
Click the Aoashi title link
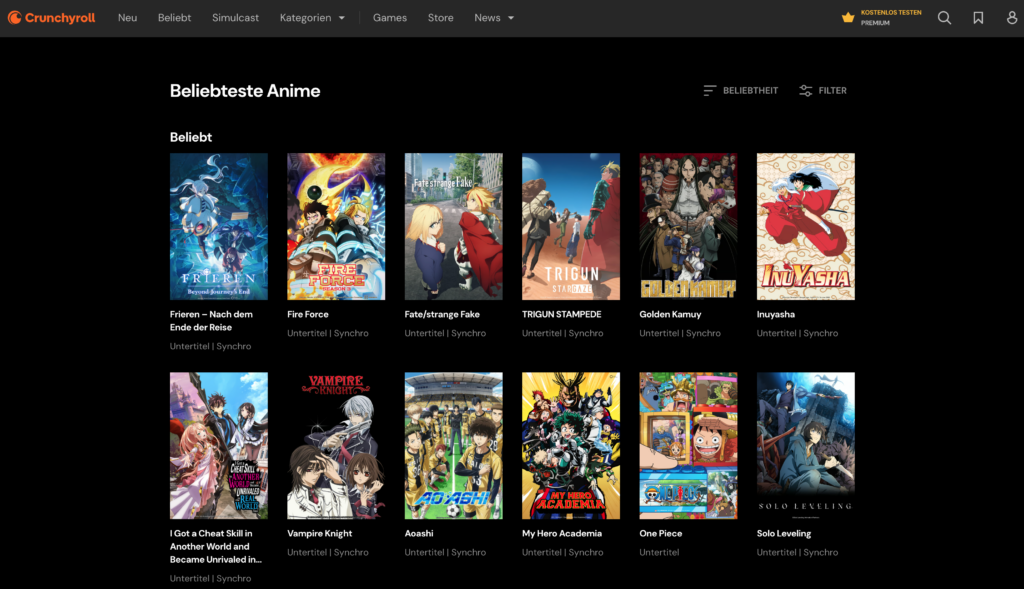click(419, 533)
